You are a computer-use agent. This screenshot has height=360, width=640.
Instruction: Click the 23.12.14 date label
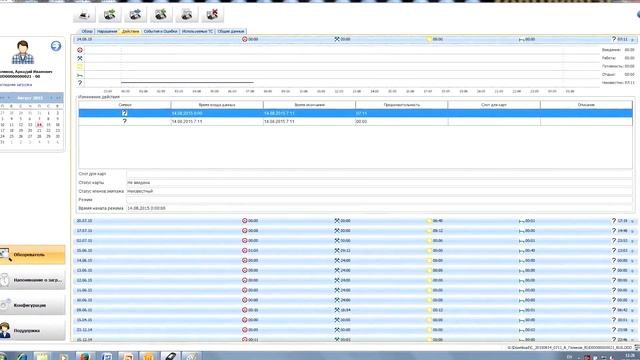pos(84,330)
